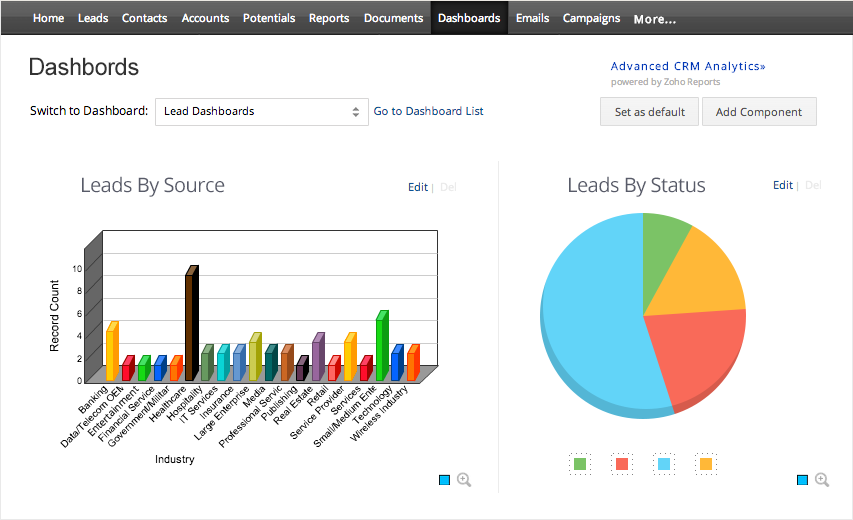Screen dimensions: 853x520
Task: Toggle the green legend marker under pie chart
Action: click(580, 464)
